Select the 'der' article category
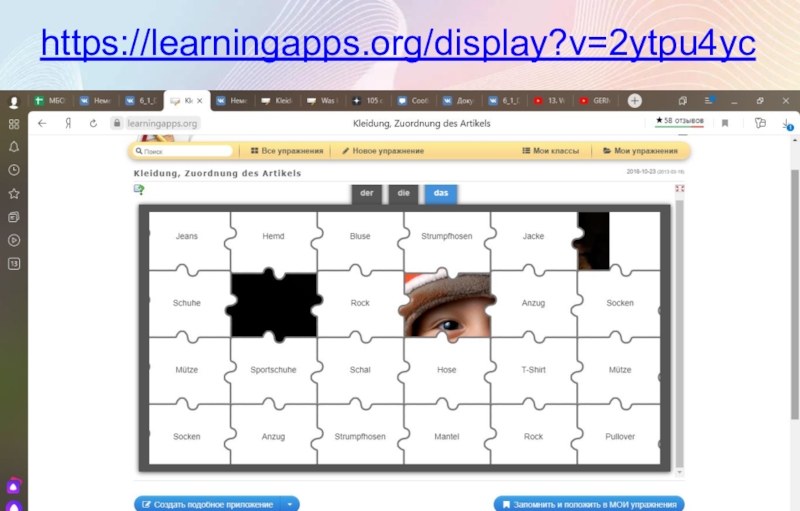 [366, 193]
